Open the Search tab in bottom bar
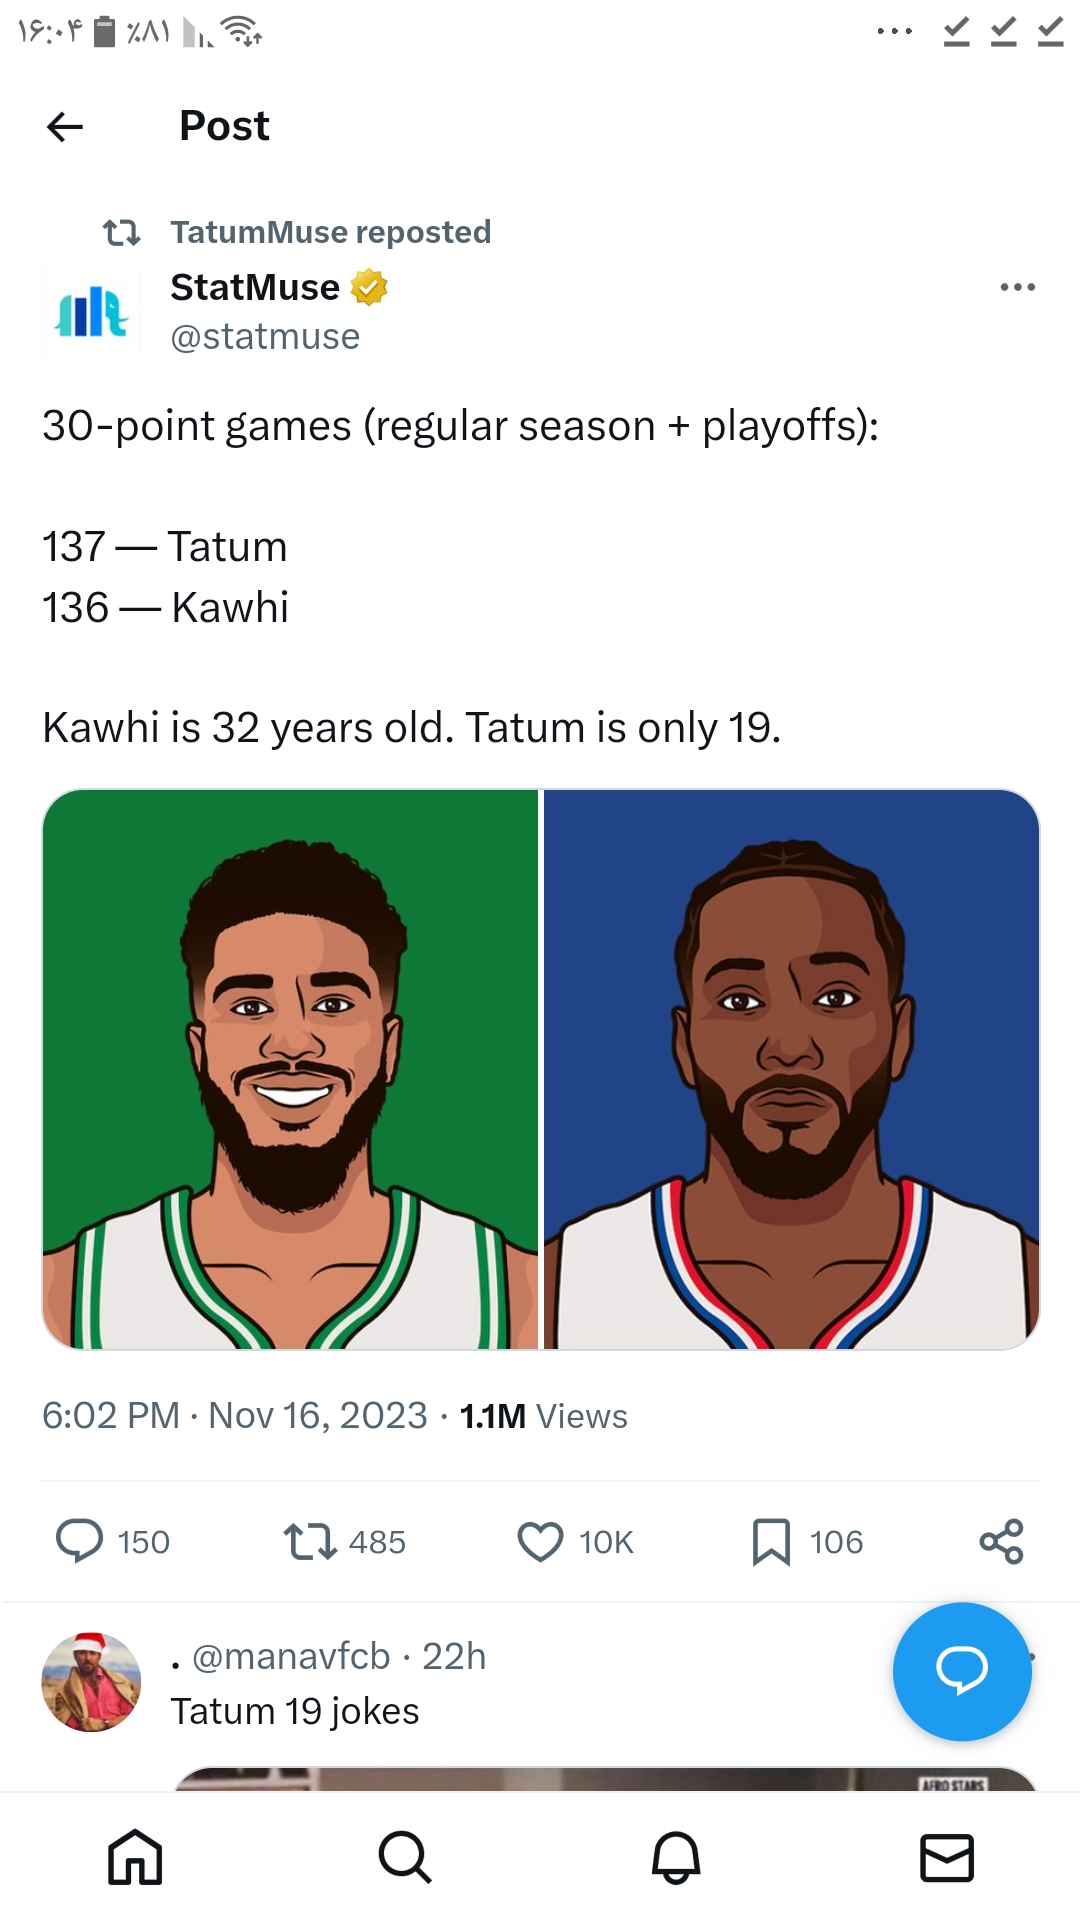This screenshot has height=1920, width=1080. click(405, 1857)
